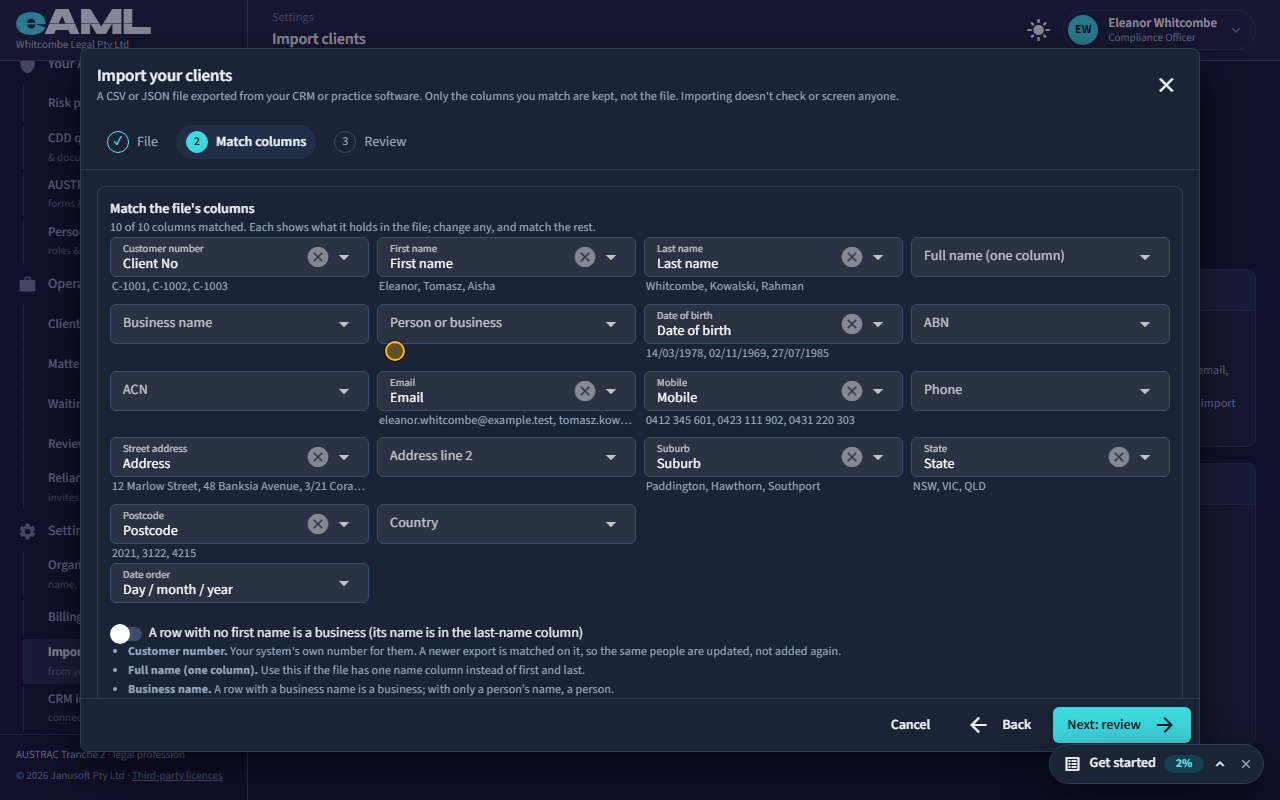
Task: Clear the Suburb column match
Action: 852,457
